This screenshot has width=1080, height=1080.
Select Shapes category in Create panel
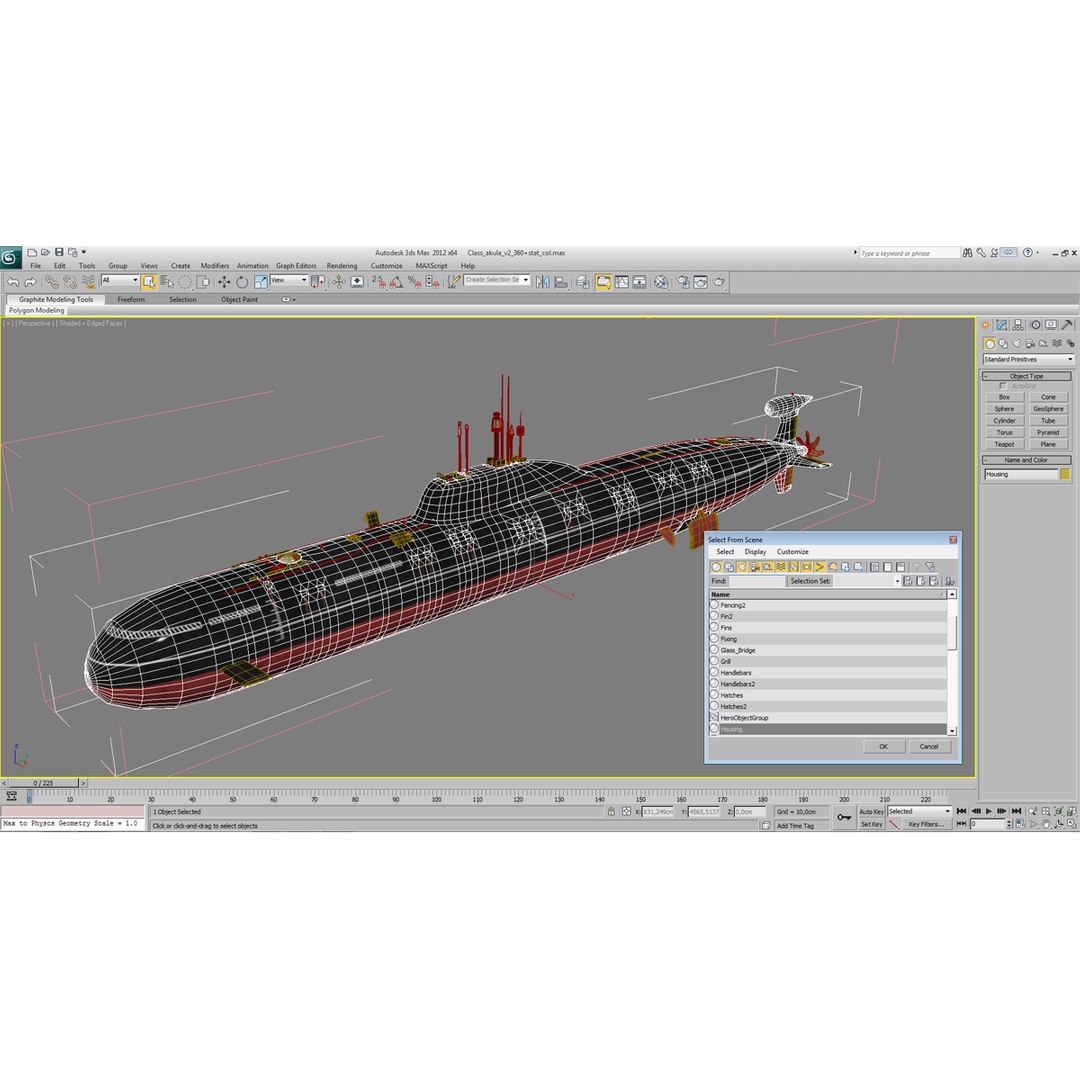click(x=1003, y=343)
